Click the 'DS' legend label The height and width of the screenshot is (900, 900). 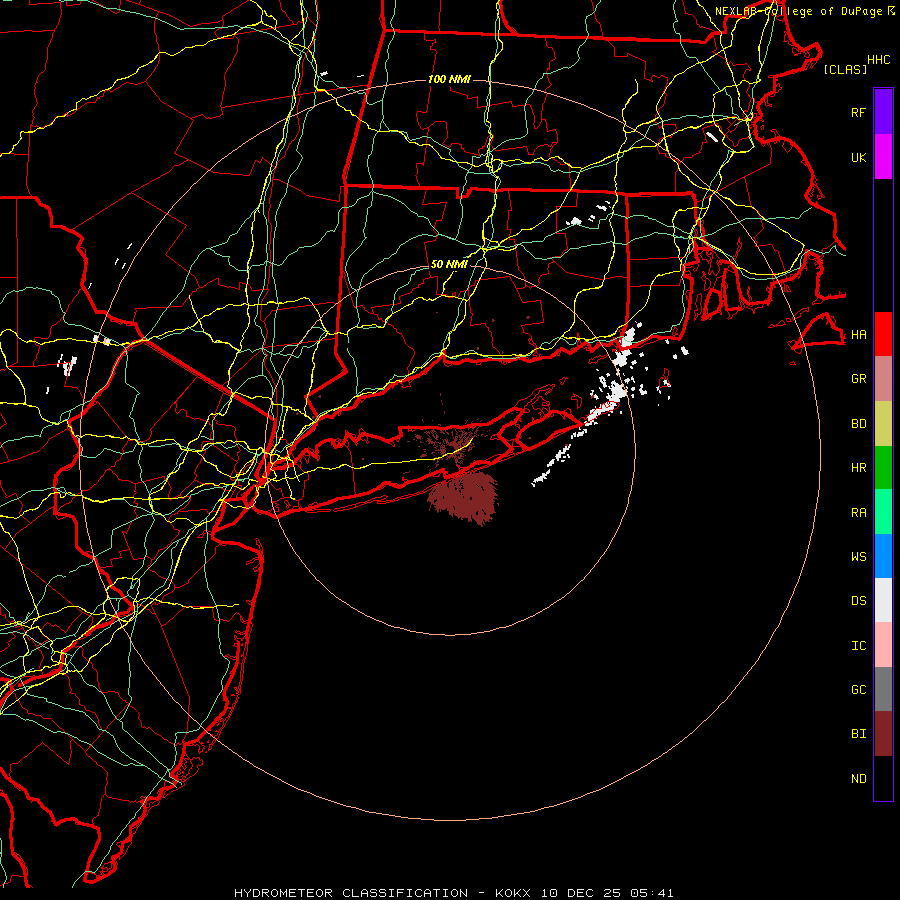[858, 601]
